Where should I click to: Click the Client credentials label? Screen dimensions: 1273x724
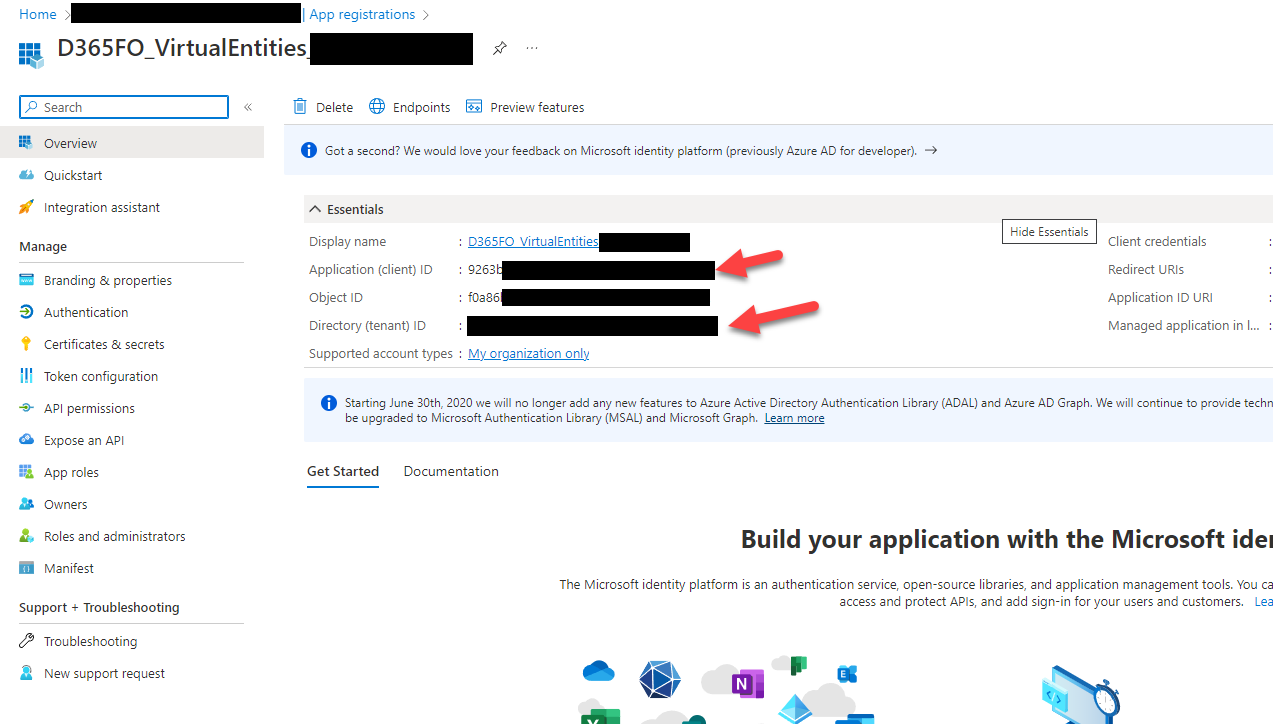(x=1157, y=241)
